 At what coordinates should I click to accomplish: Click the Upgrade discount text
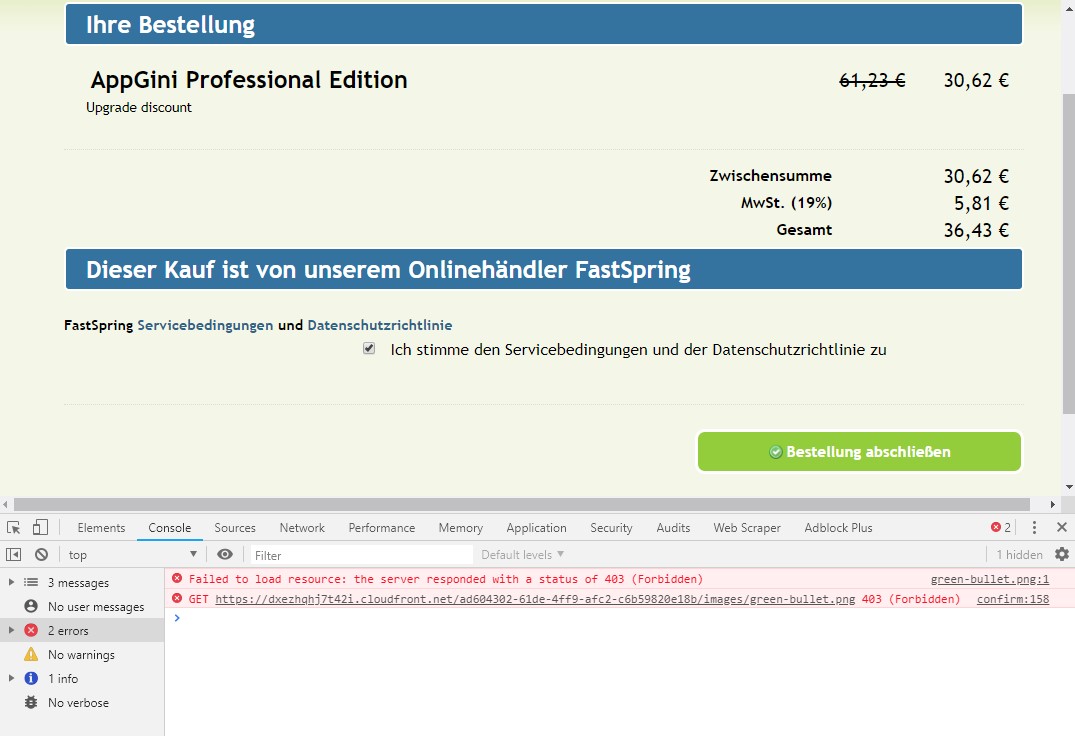point(138,107)
